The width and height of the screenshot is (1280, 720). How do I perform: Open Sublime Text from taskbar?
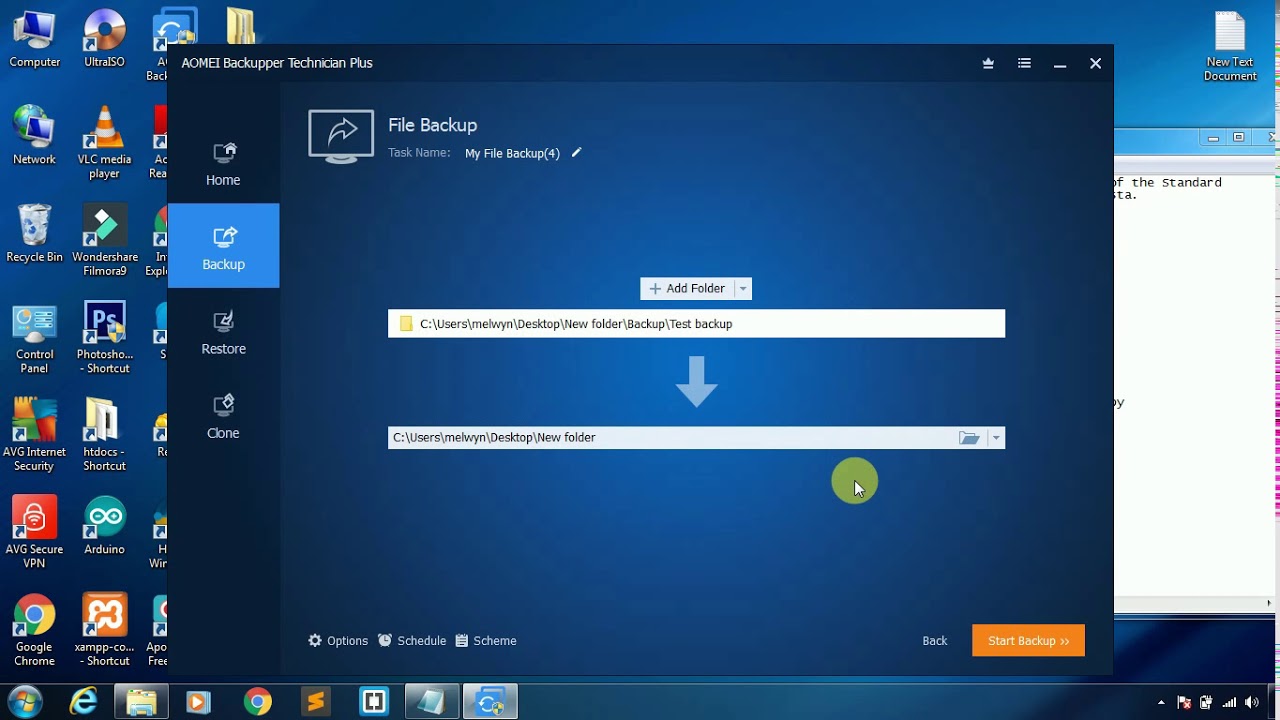coord(315,702)
